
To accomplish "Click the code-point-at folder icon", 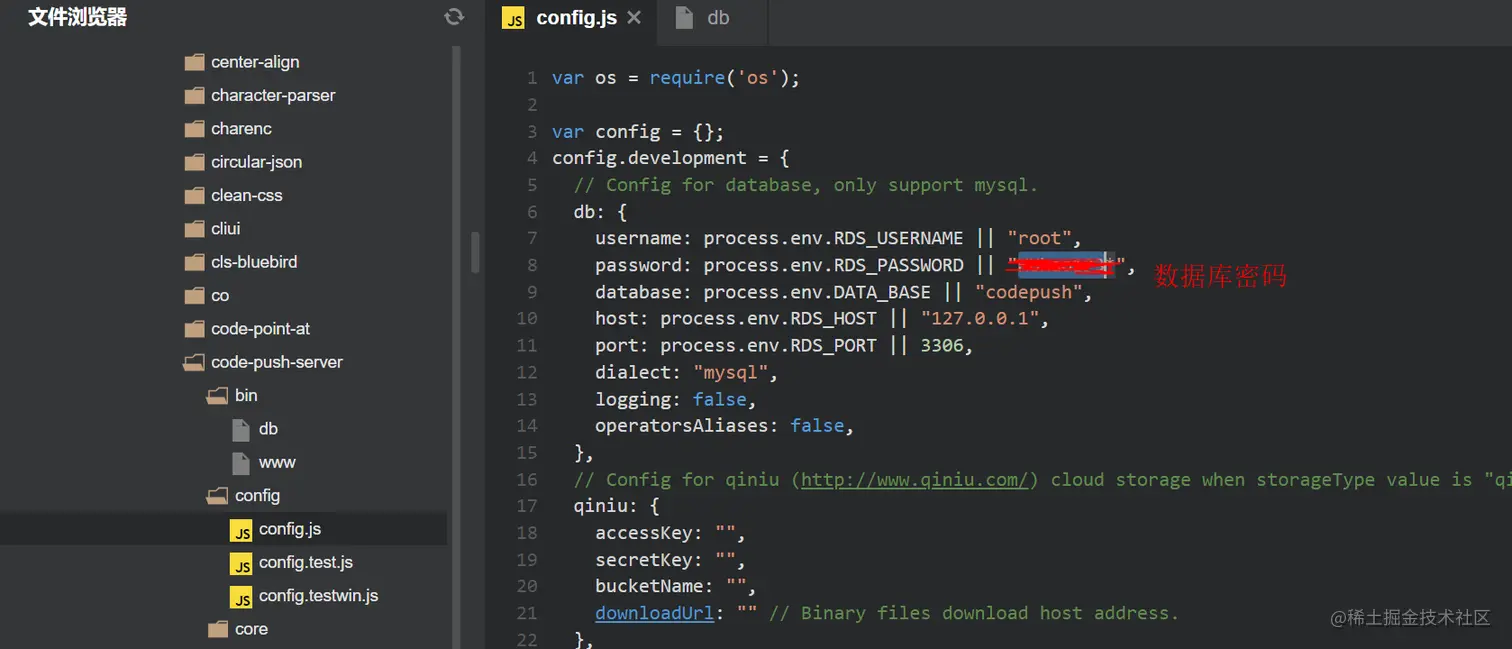I will [x=195, y=329].
